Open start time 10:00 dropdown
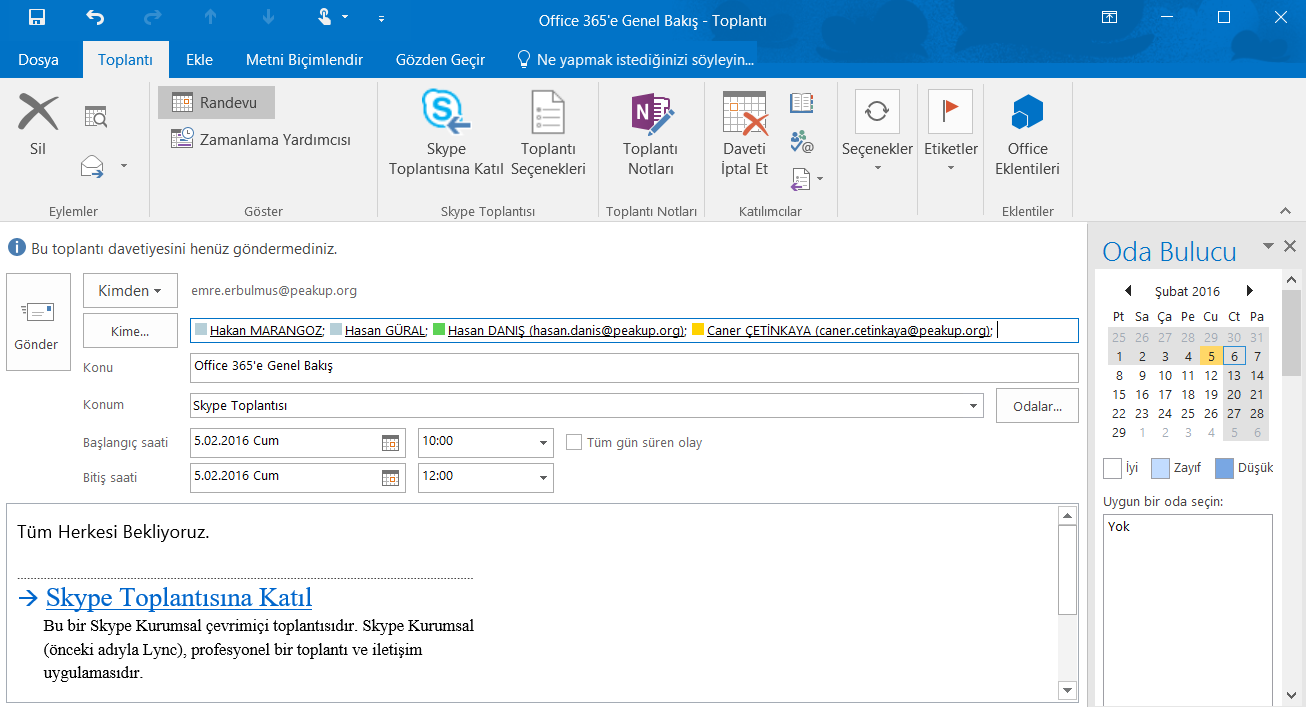 pos(543,442)
